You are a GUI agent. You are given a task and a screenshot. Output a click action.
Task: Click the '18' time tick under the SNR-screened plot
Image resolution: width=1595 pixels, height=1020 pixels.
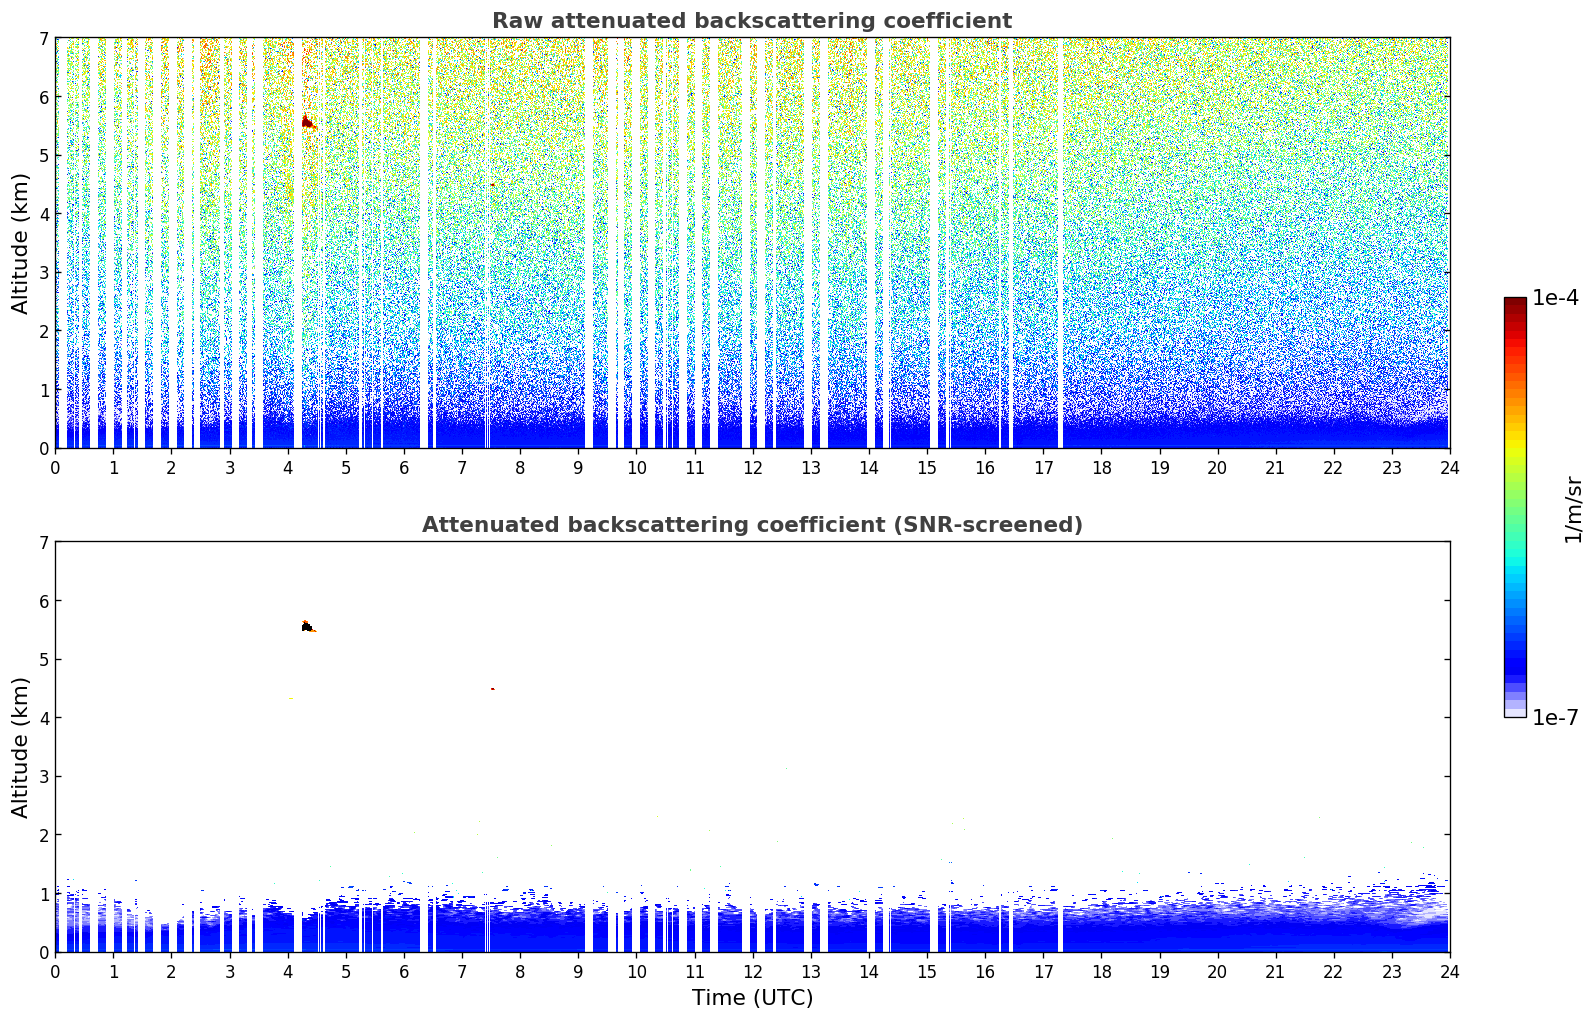point(1101,971)
